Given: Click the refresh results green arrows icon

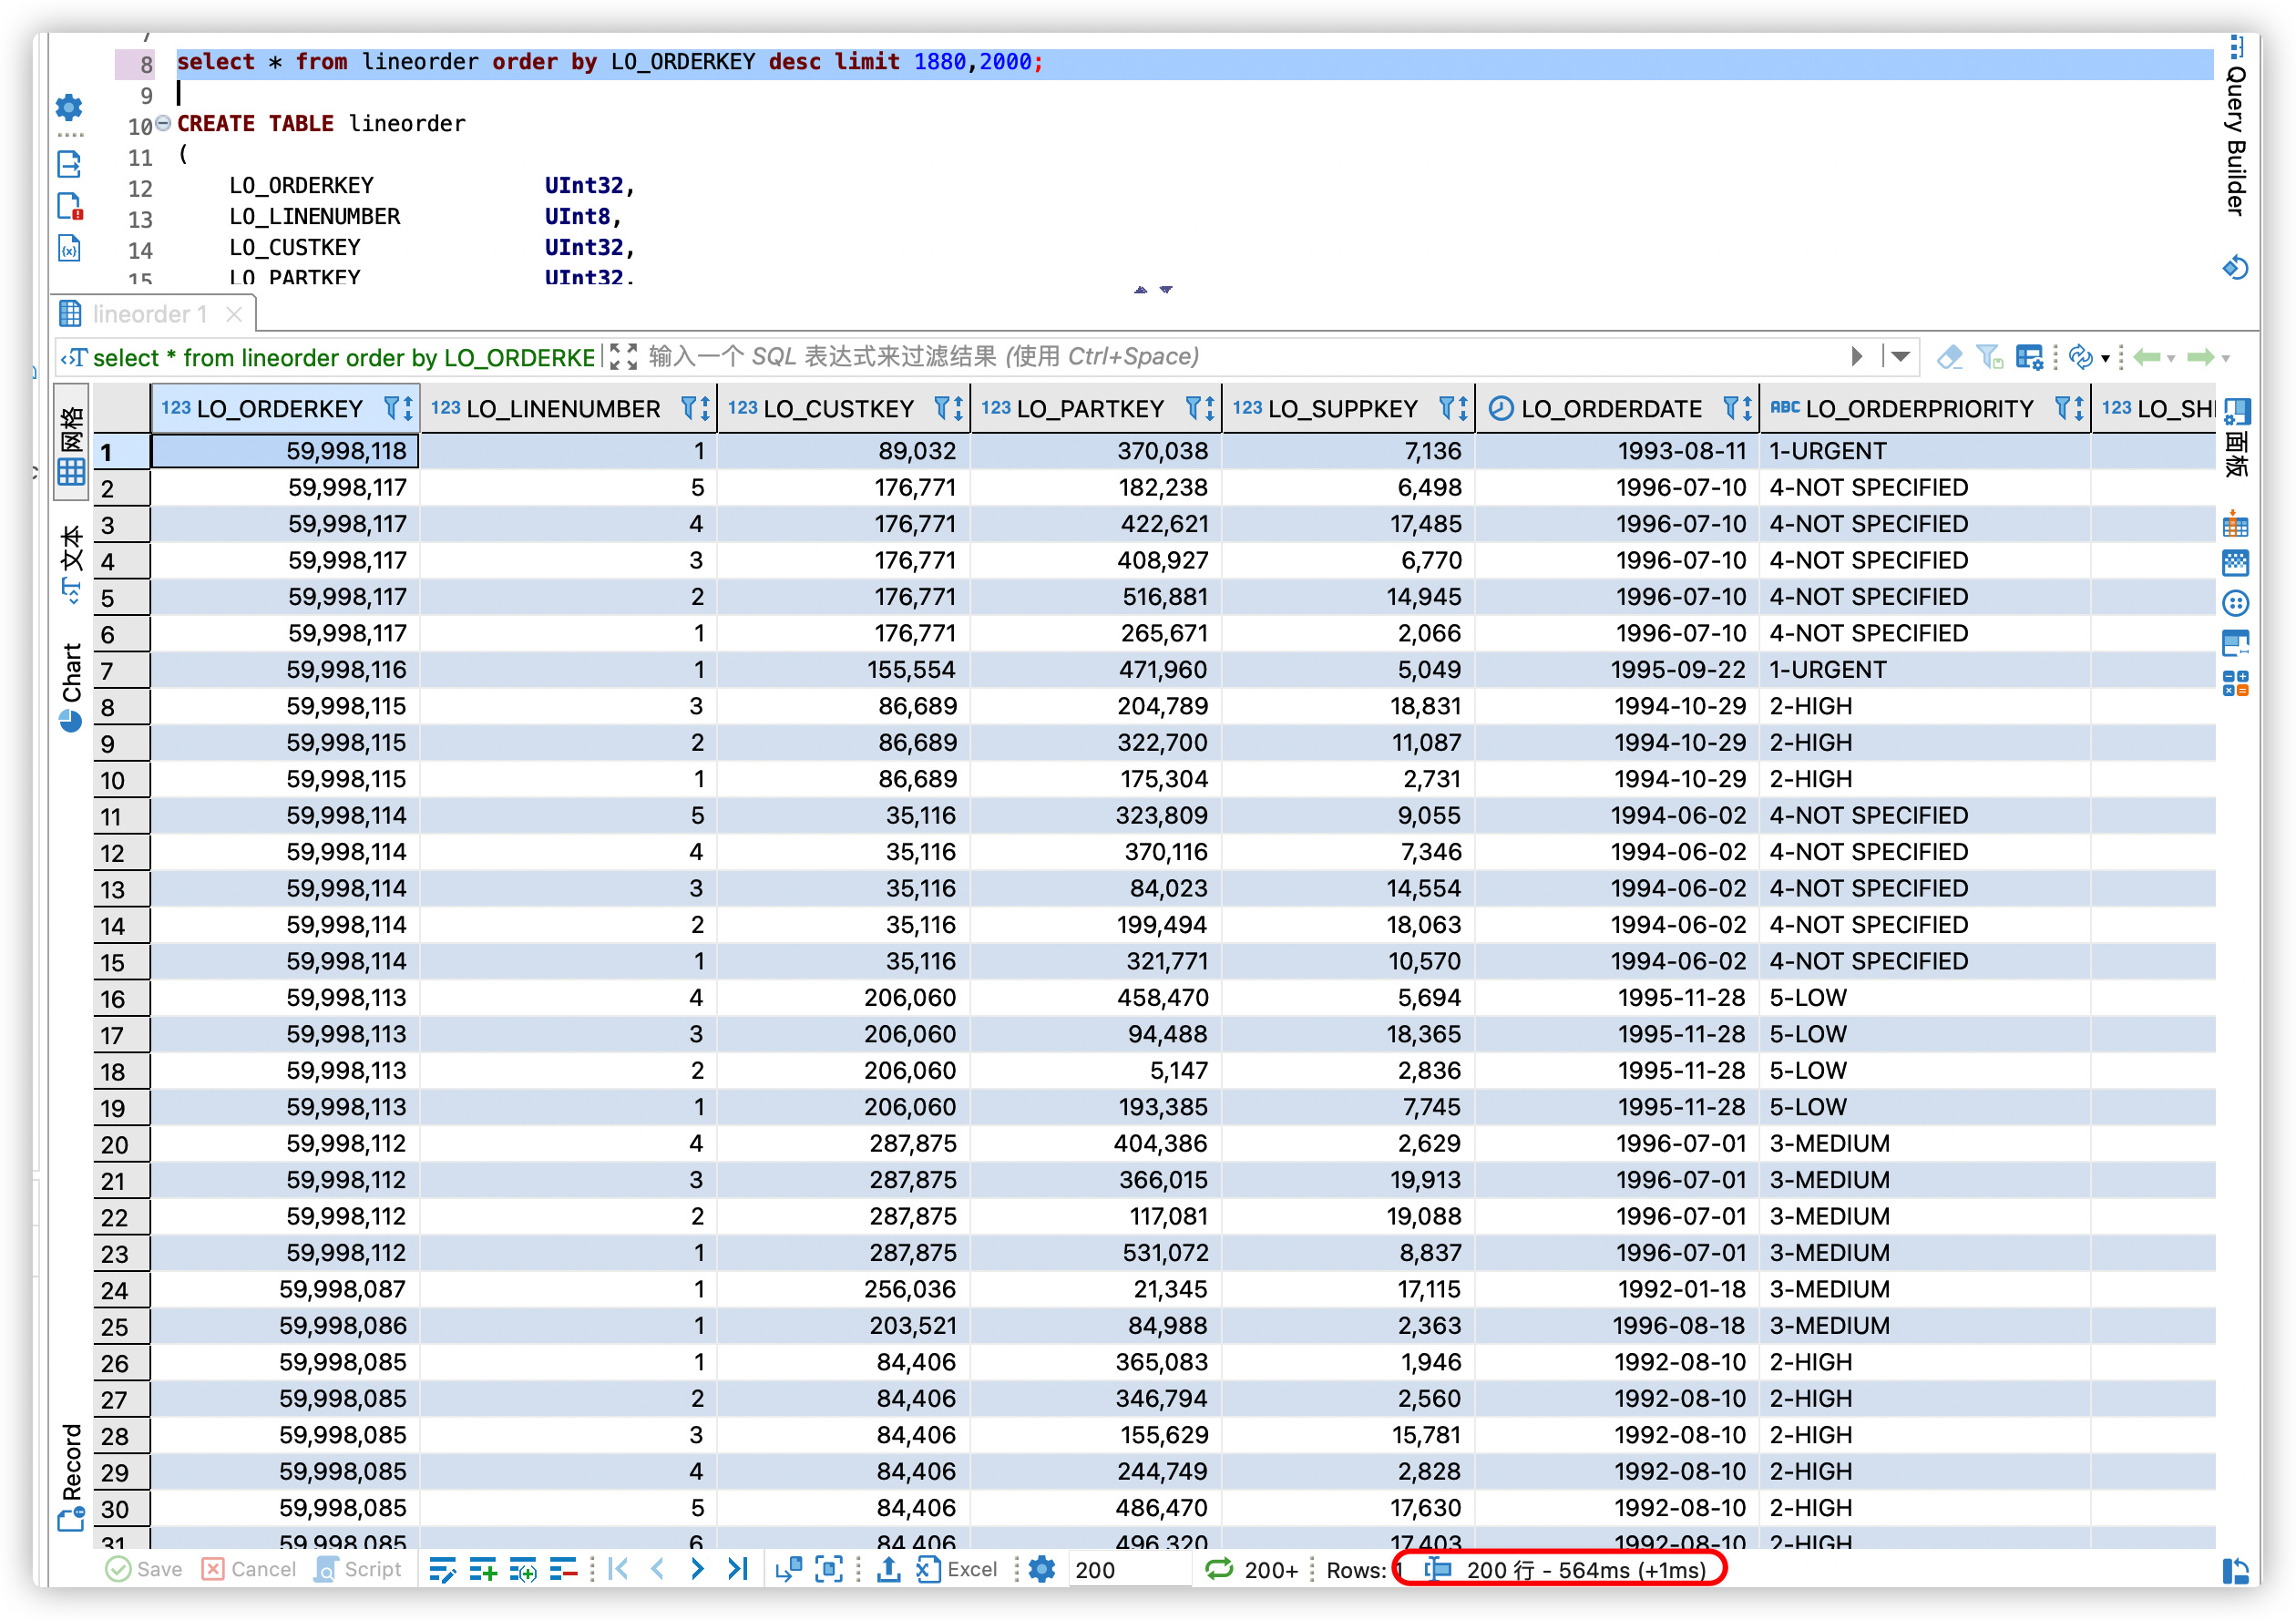Looking at the screenshot, I should click(x=1218, y=1569).
